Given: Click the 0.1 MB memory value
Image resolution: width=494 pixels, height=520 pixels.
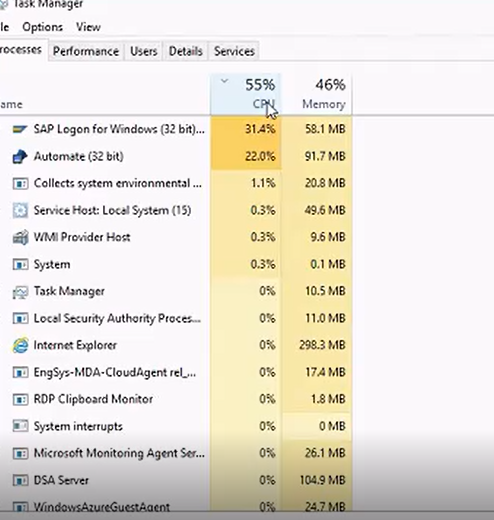Looking at the screenshot, I should pos(328,264).
